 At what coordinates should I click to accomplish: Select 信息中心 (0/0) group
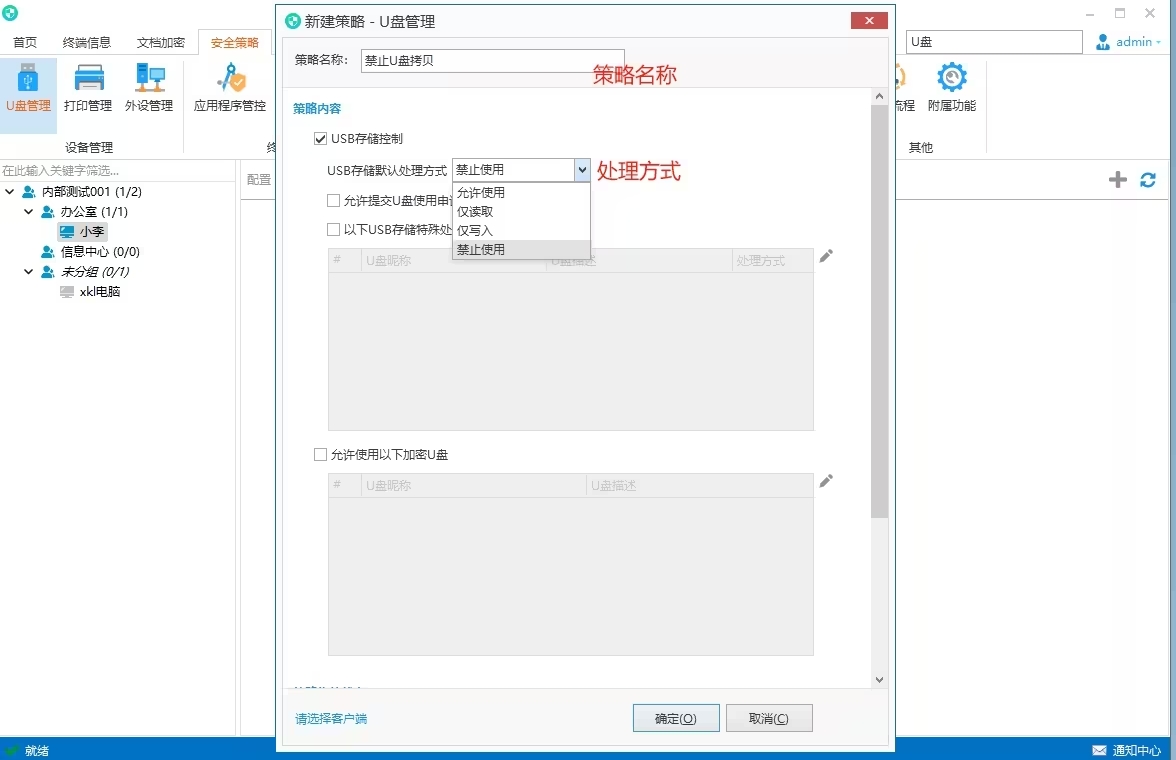click(x=100, y=251)
